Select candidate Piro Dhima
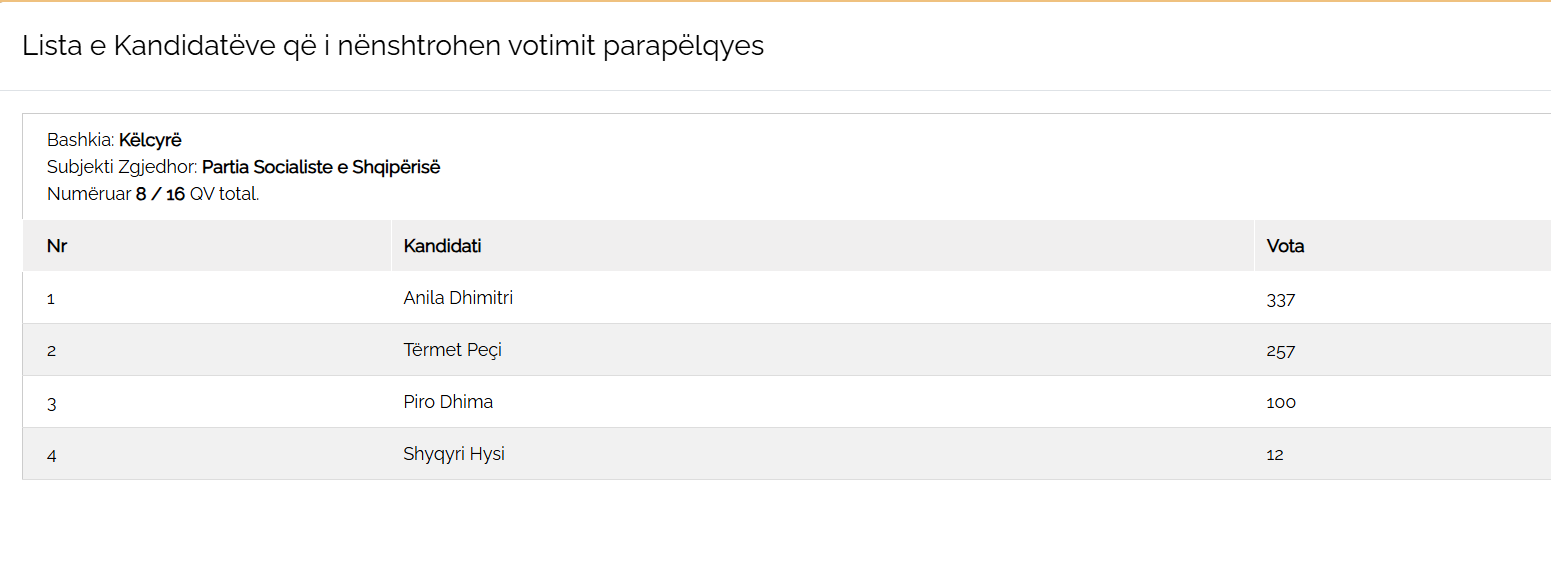This screenshot has width=1551, height=571. click(448, 402)
